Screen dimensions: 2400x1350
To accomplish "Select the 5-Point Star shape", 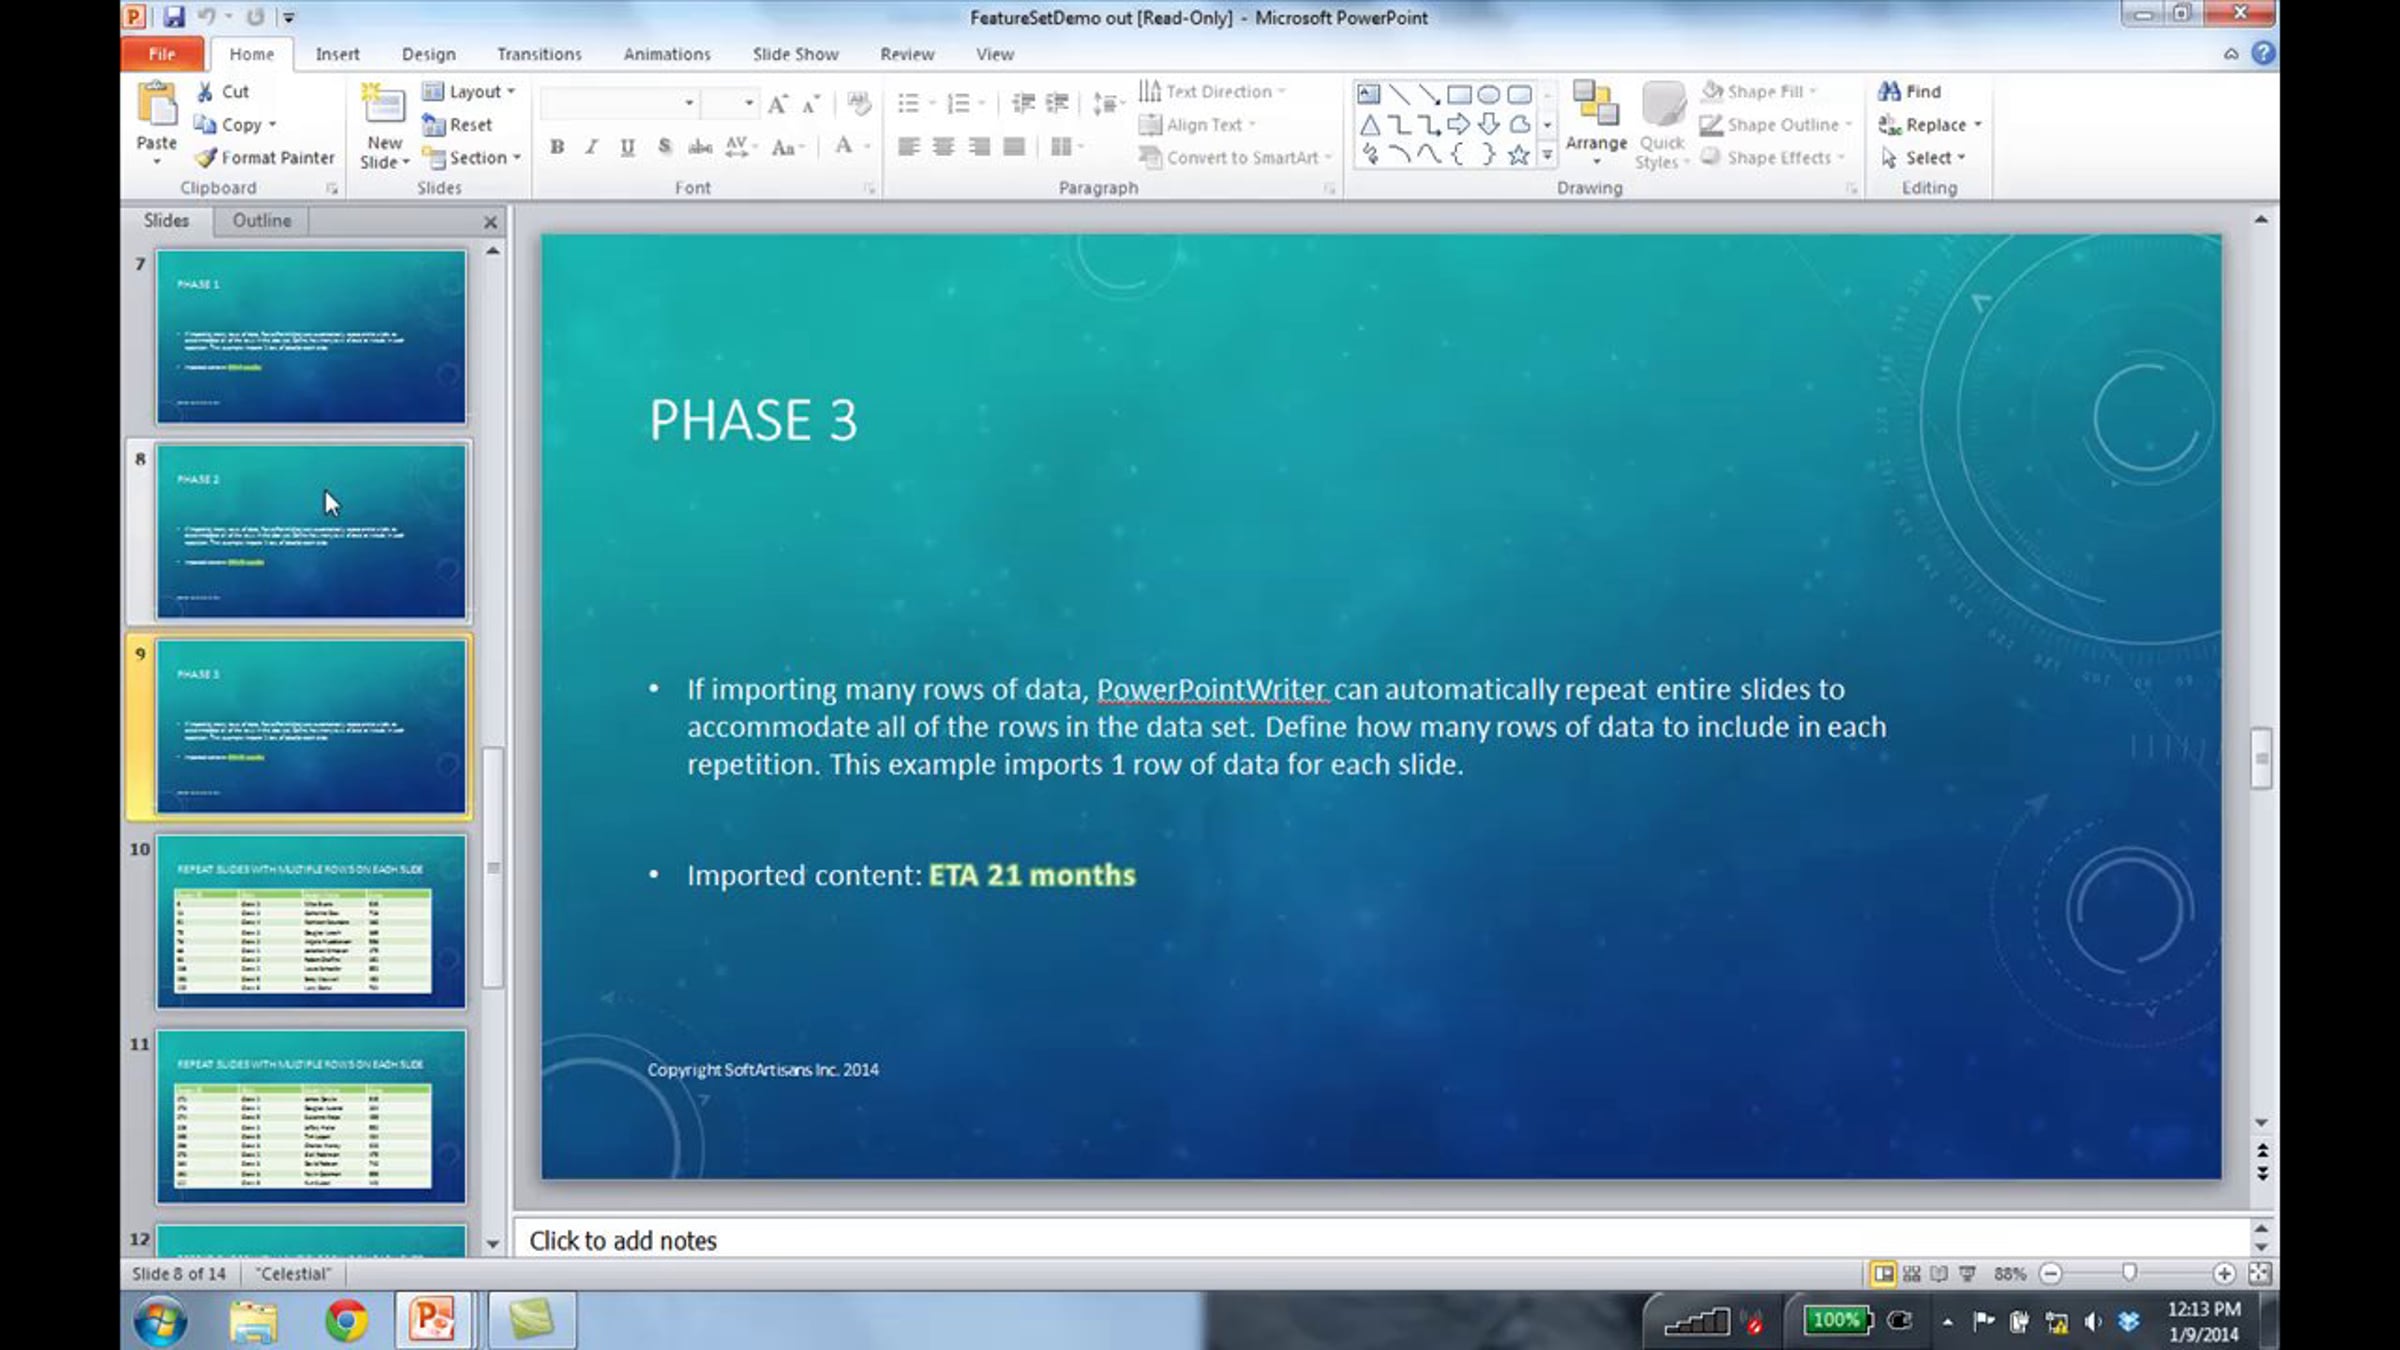I will (1519, 155).
